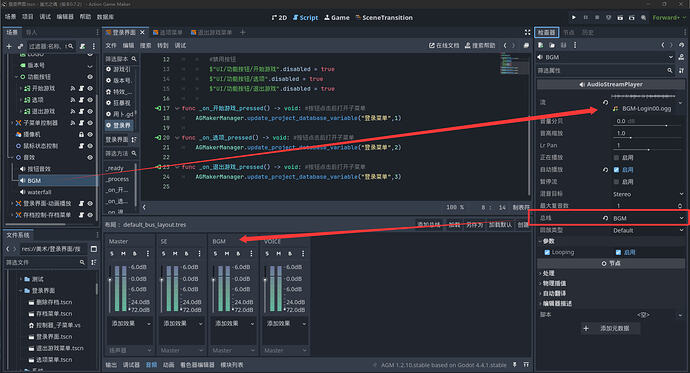Enable the 正在播放 playing checkbox

click(x=617, y=157)
